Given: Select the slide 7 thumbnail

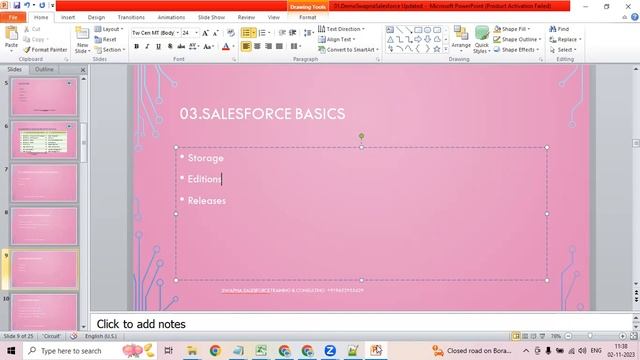Looking at the screenshot, I should coord(44,183).
